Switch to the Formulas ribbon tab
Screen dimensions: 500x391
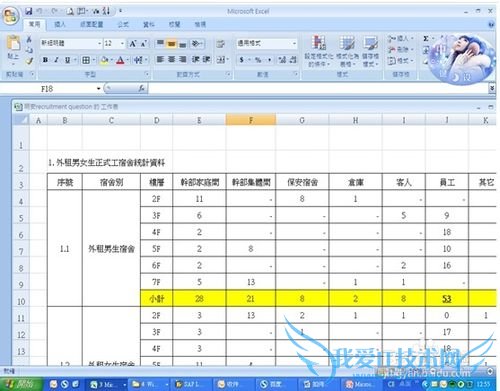point(123,24)
